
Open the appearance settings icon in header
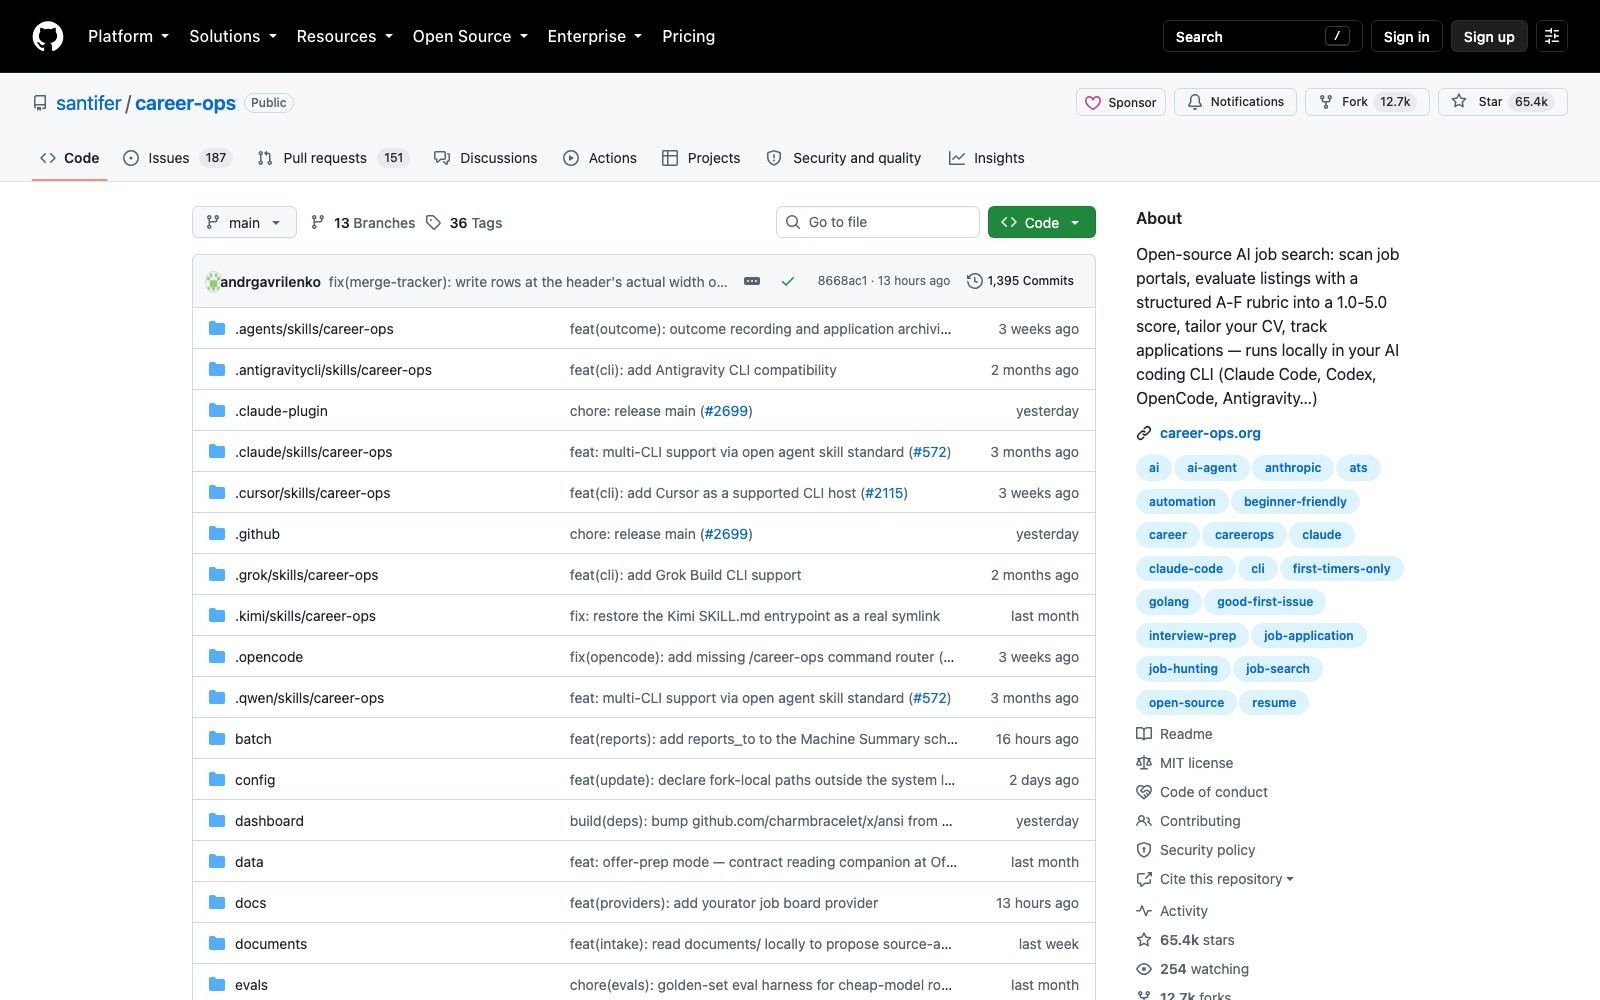tap(1552, 36)
